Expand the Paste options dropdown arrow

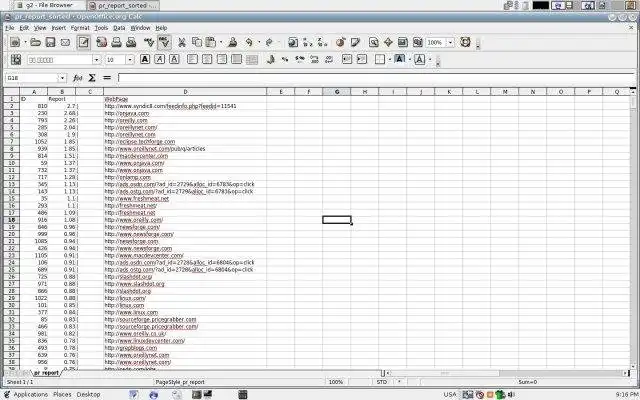coord(221,42)
